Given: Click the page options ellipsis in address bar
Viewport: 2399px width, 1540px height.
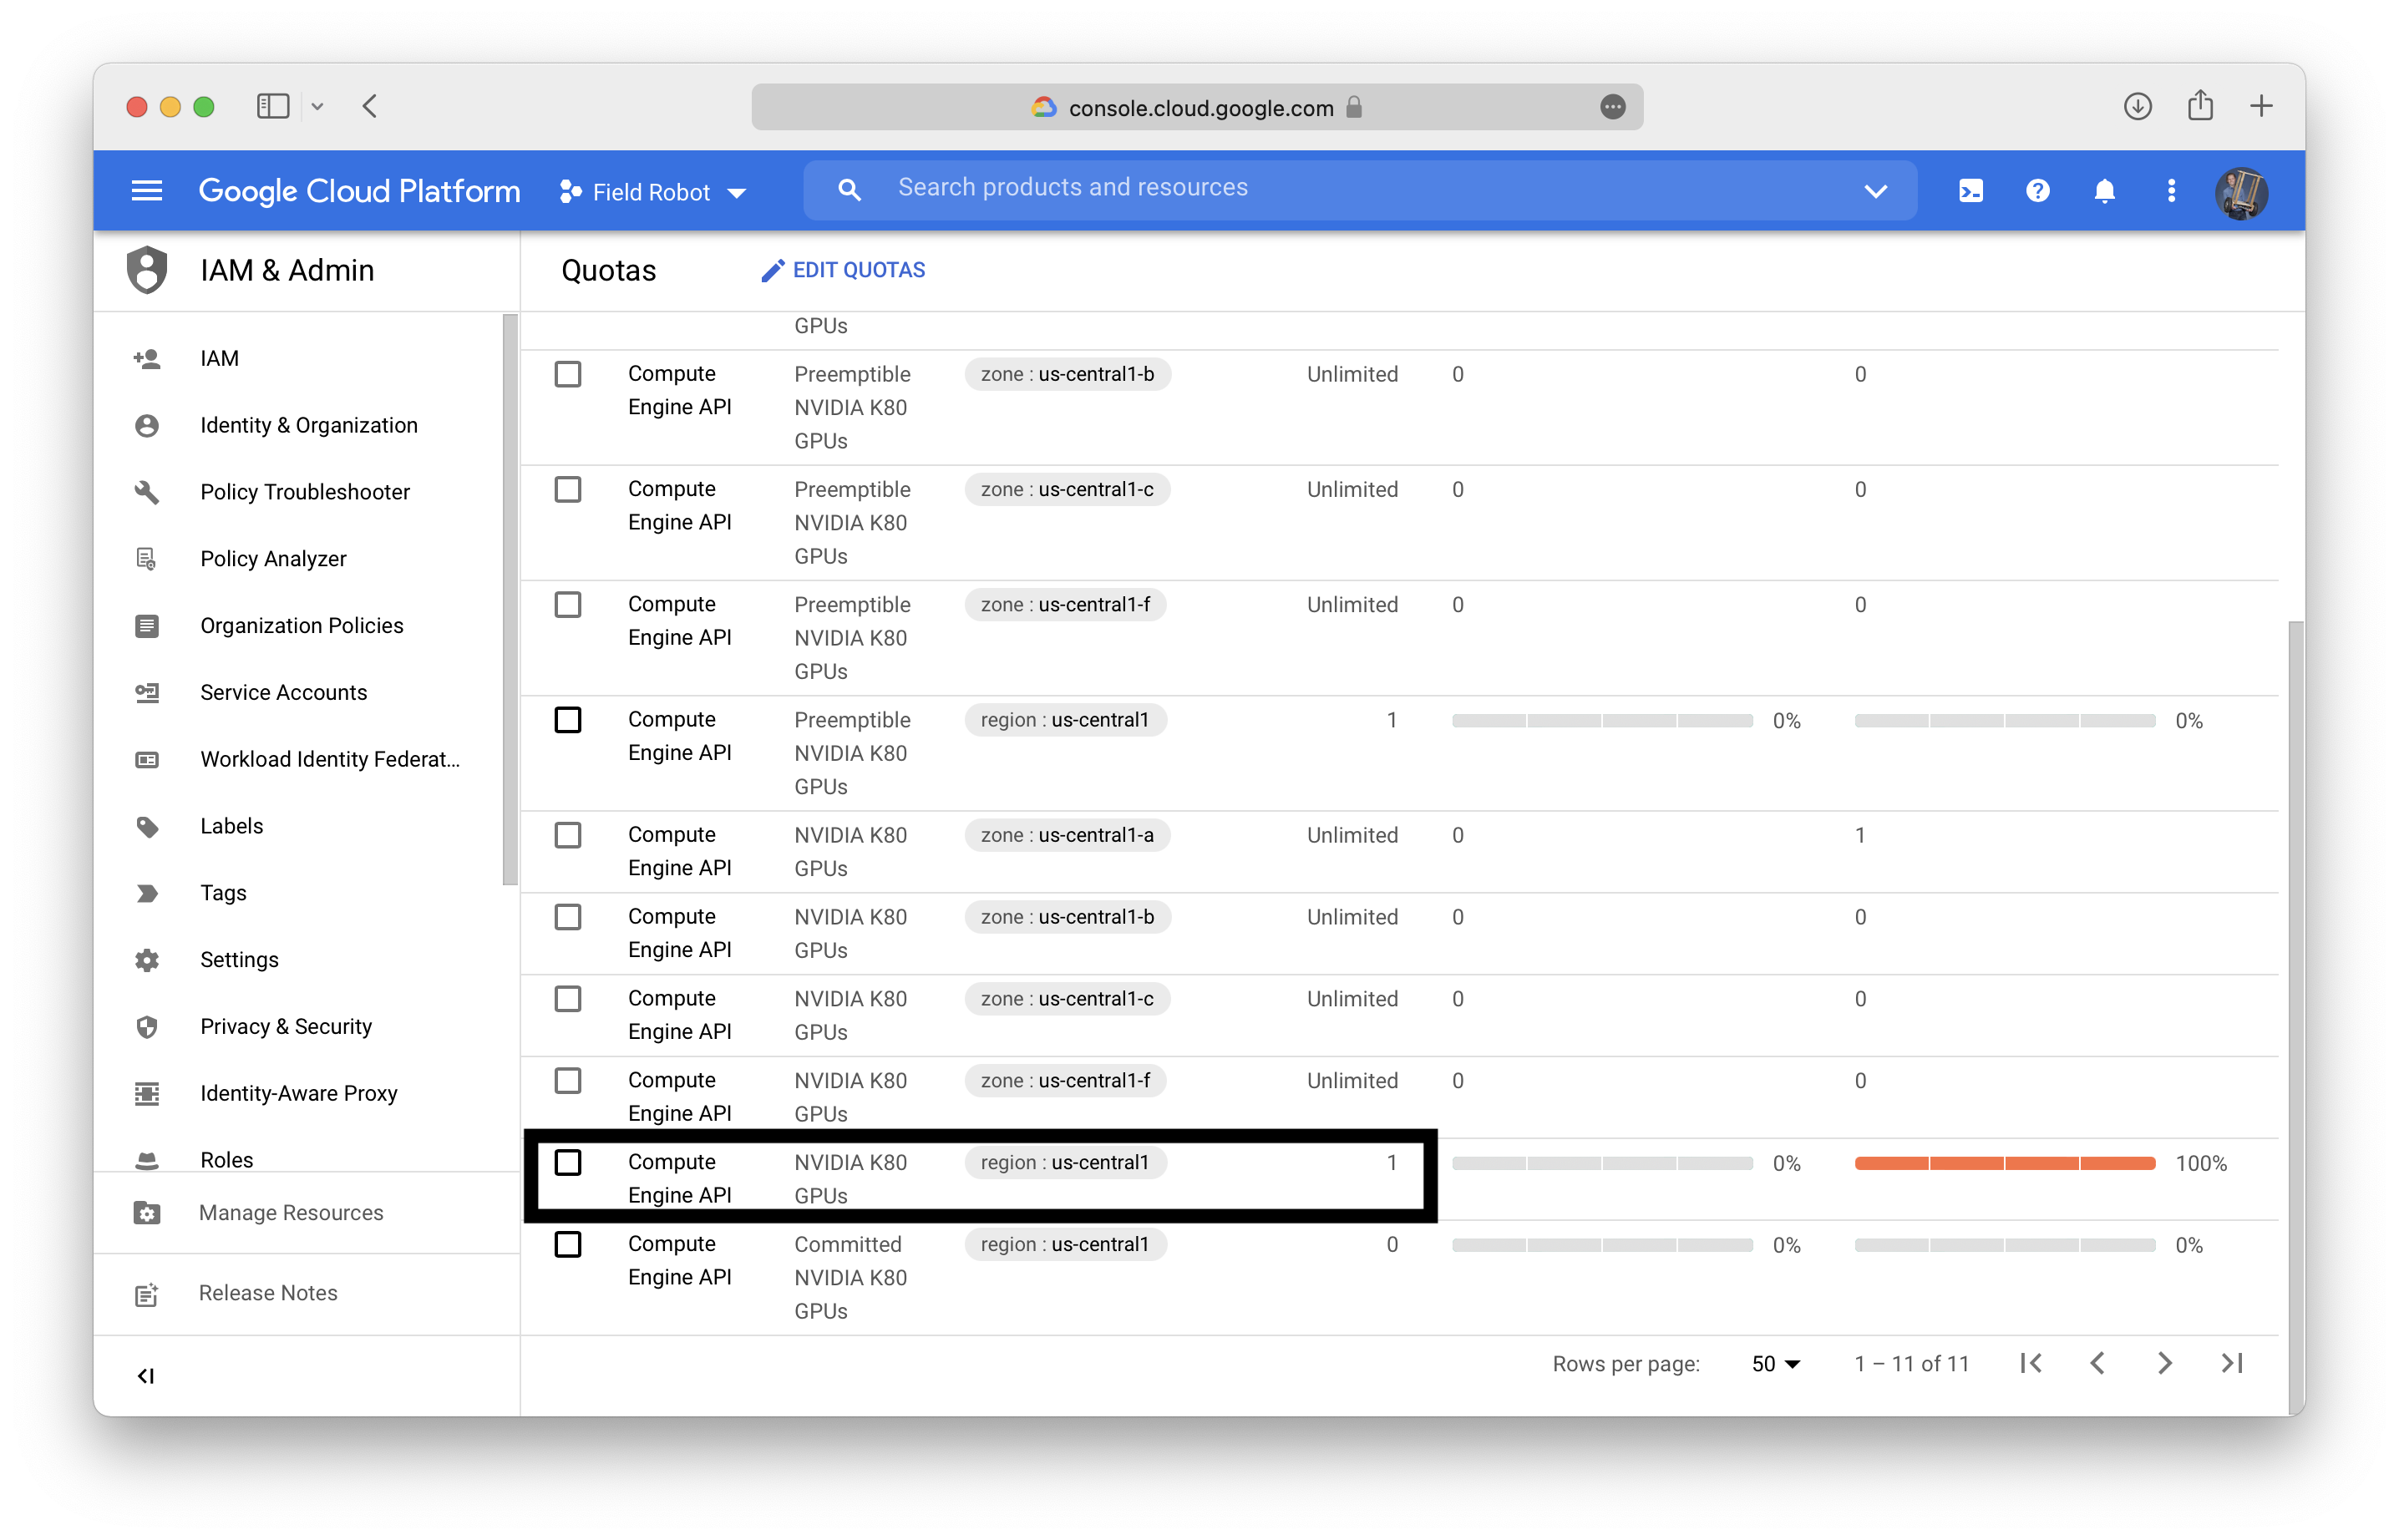Looking at the screenshot, I should 1612,107.
